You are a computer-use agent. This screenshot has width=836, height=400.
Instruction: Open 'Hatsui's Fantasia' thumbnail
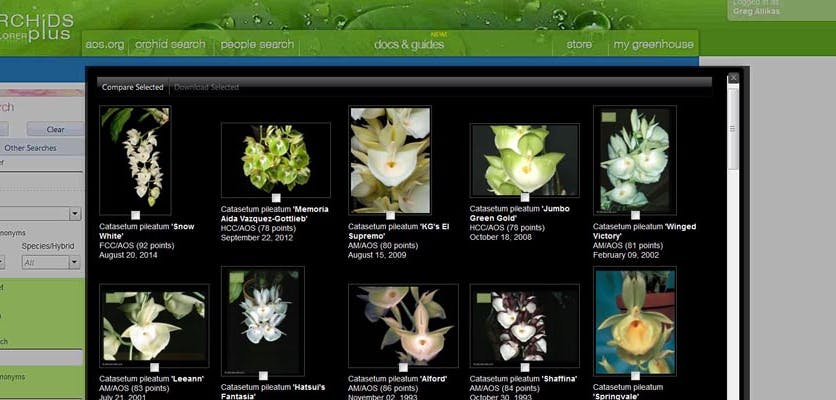(x=263, y=320)
